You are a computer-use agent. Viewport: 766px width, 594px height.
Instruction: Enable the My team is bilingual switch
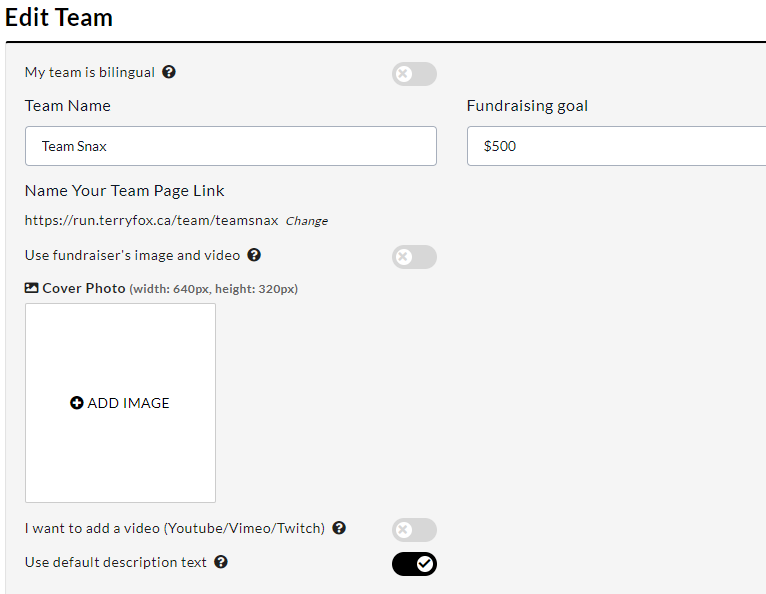tap(414, 74)
